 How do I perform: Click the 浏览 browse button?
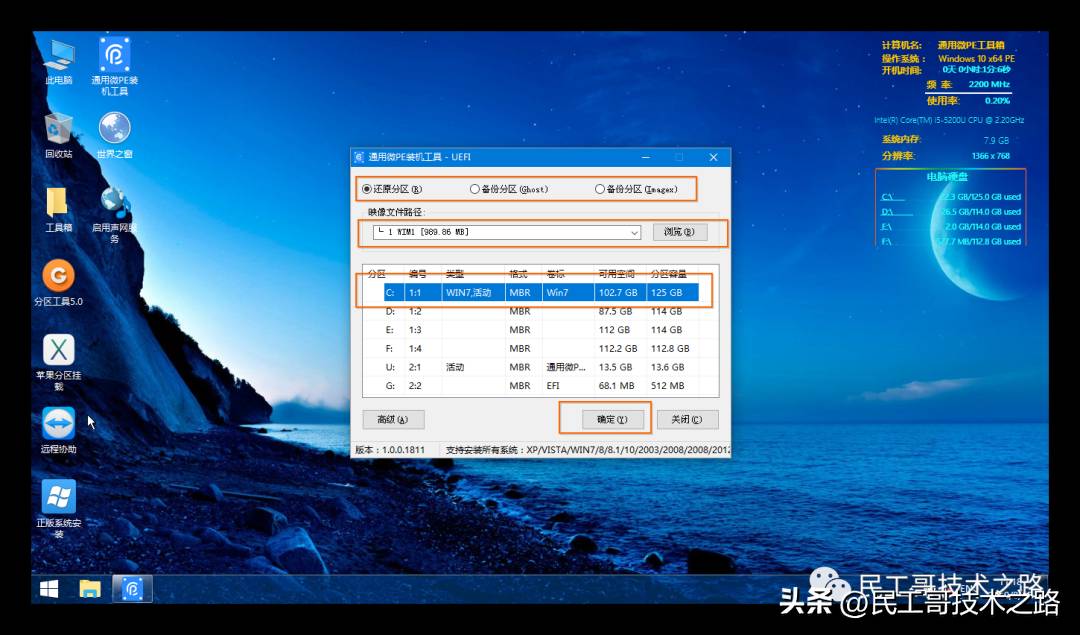(x=679, y=231)
